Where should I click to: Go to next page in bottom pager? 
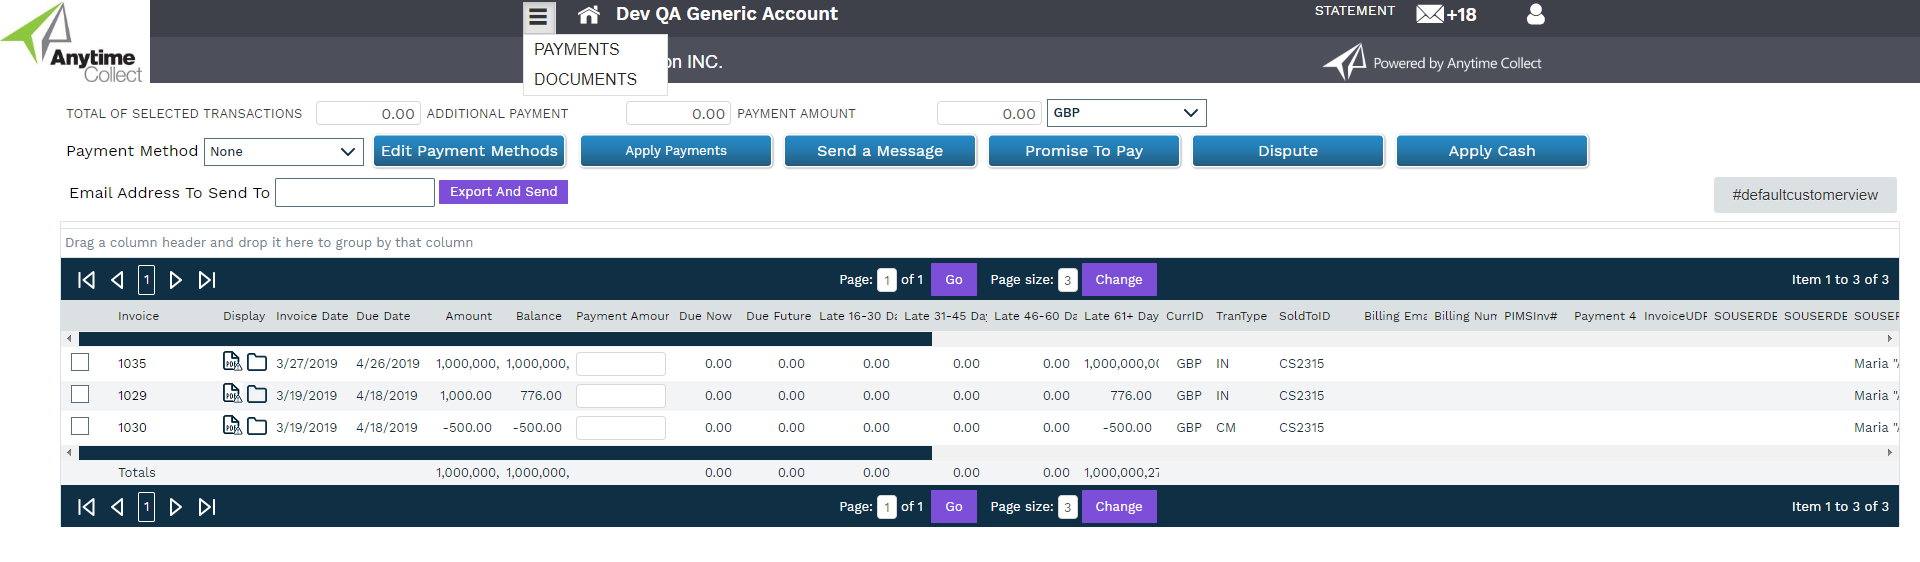(176, 507)
